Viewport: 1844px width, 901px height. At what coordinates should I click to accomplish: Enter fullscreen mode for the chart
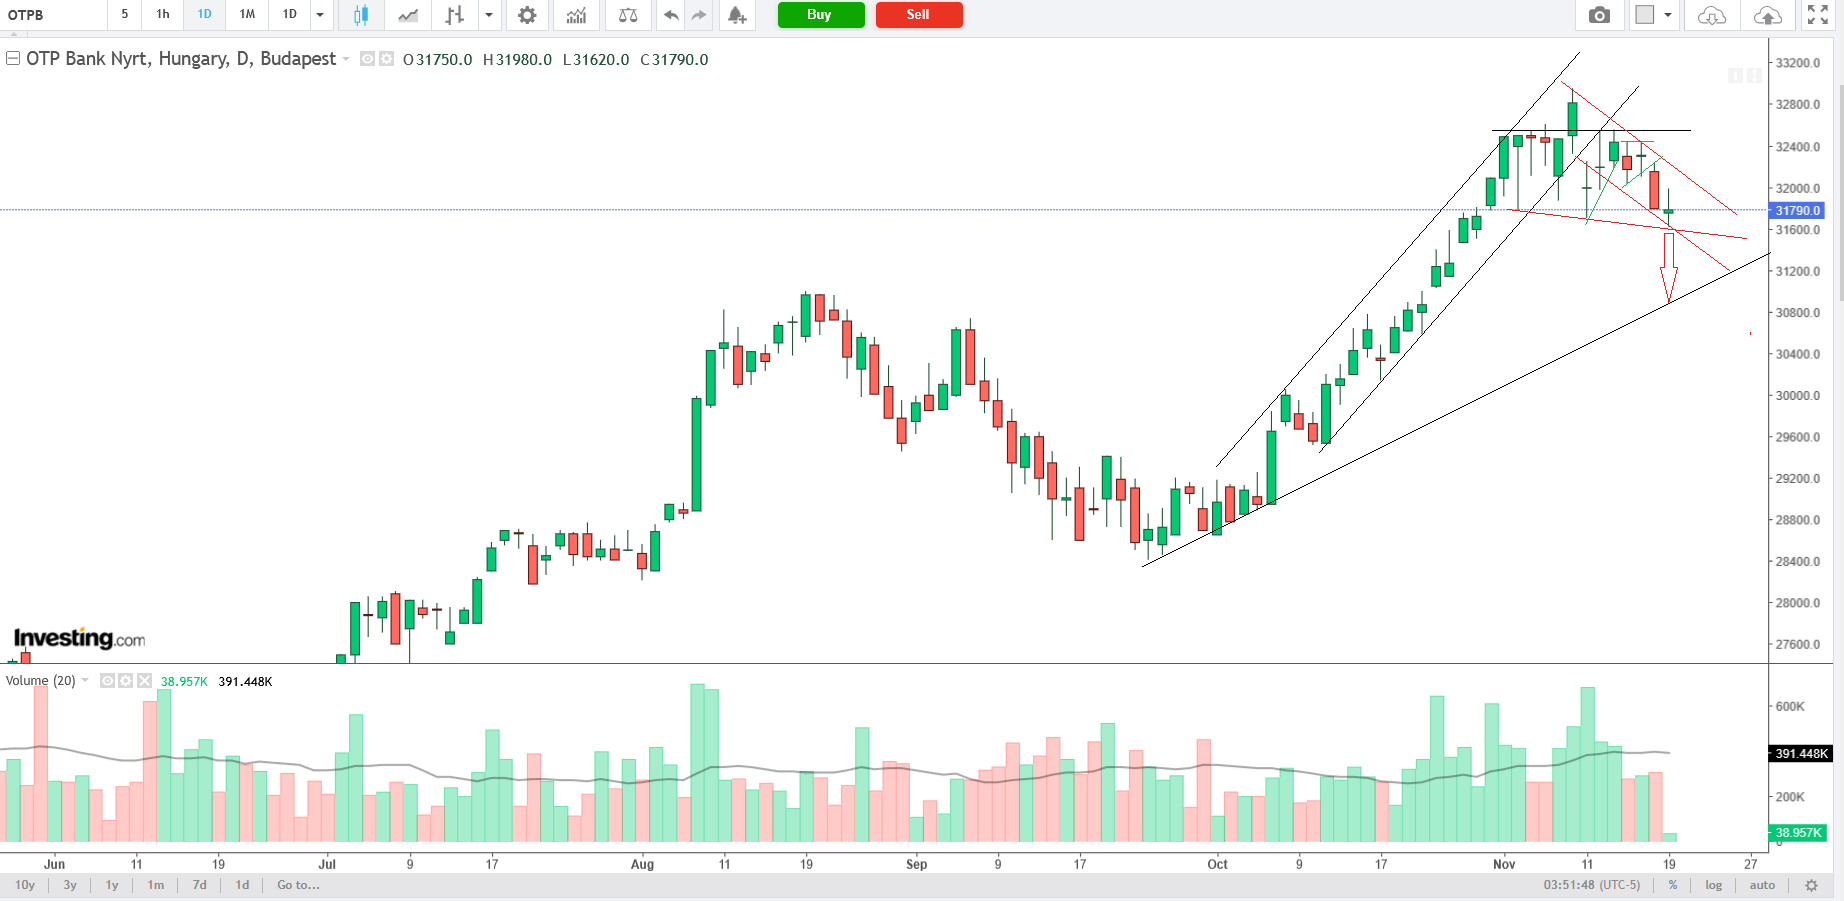pos(1818,15)
